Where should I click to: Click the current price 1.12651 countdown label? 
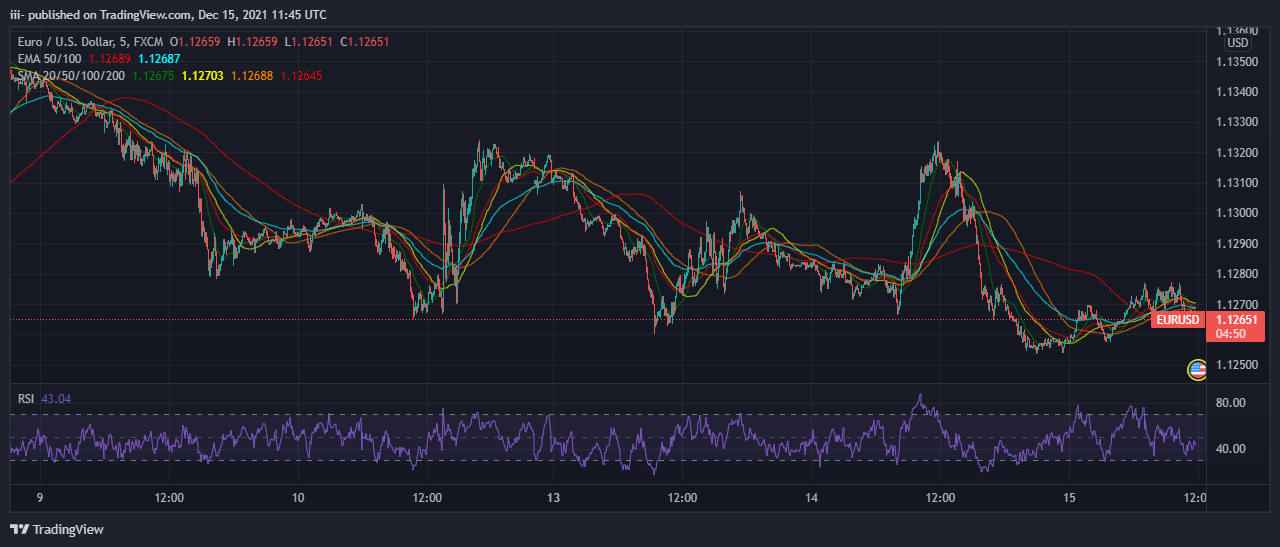pos(1237,326)
